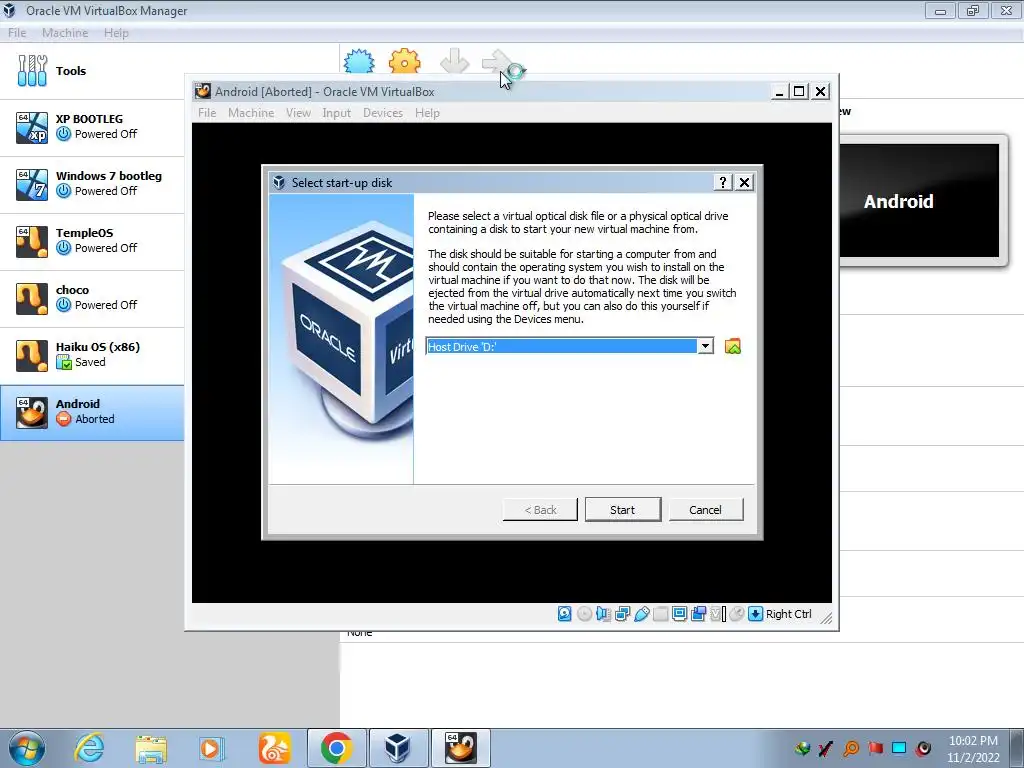Open the optical disk file chooser folder icon
Viewport: 1024px width, 768px height.
[733, 346]
